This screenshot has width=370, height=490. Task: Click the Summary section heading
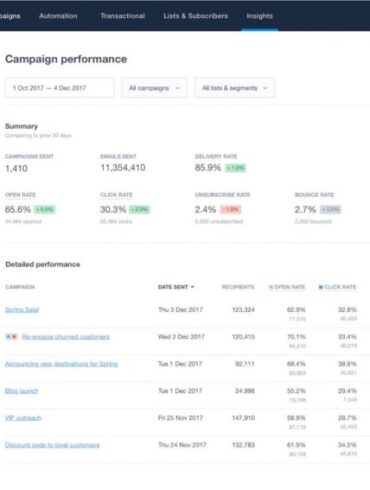[21, 126]
